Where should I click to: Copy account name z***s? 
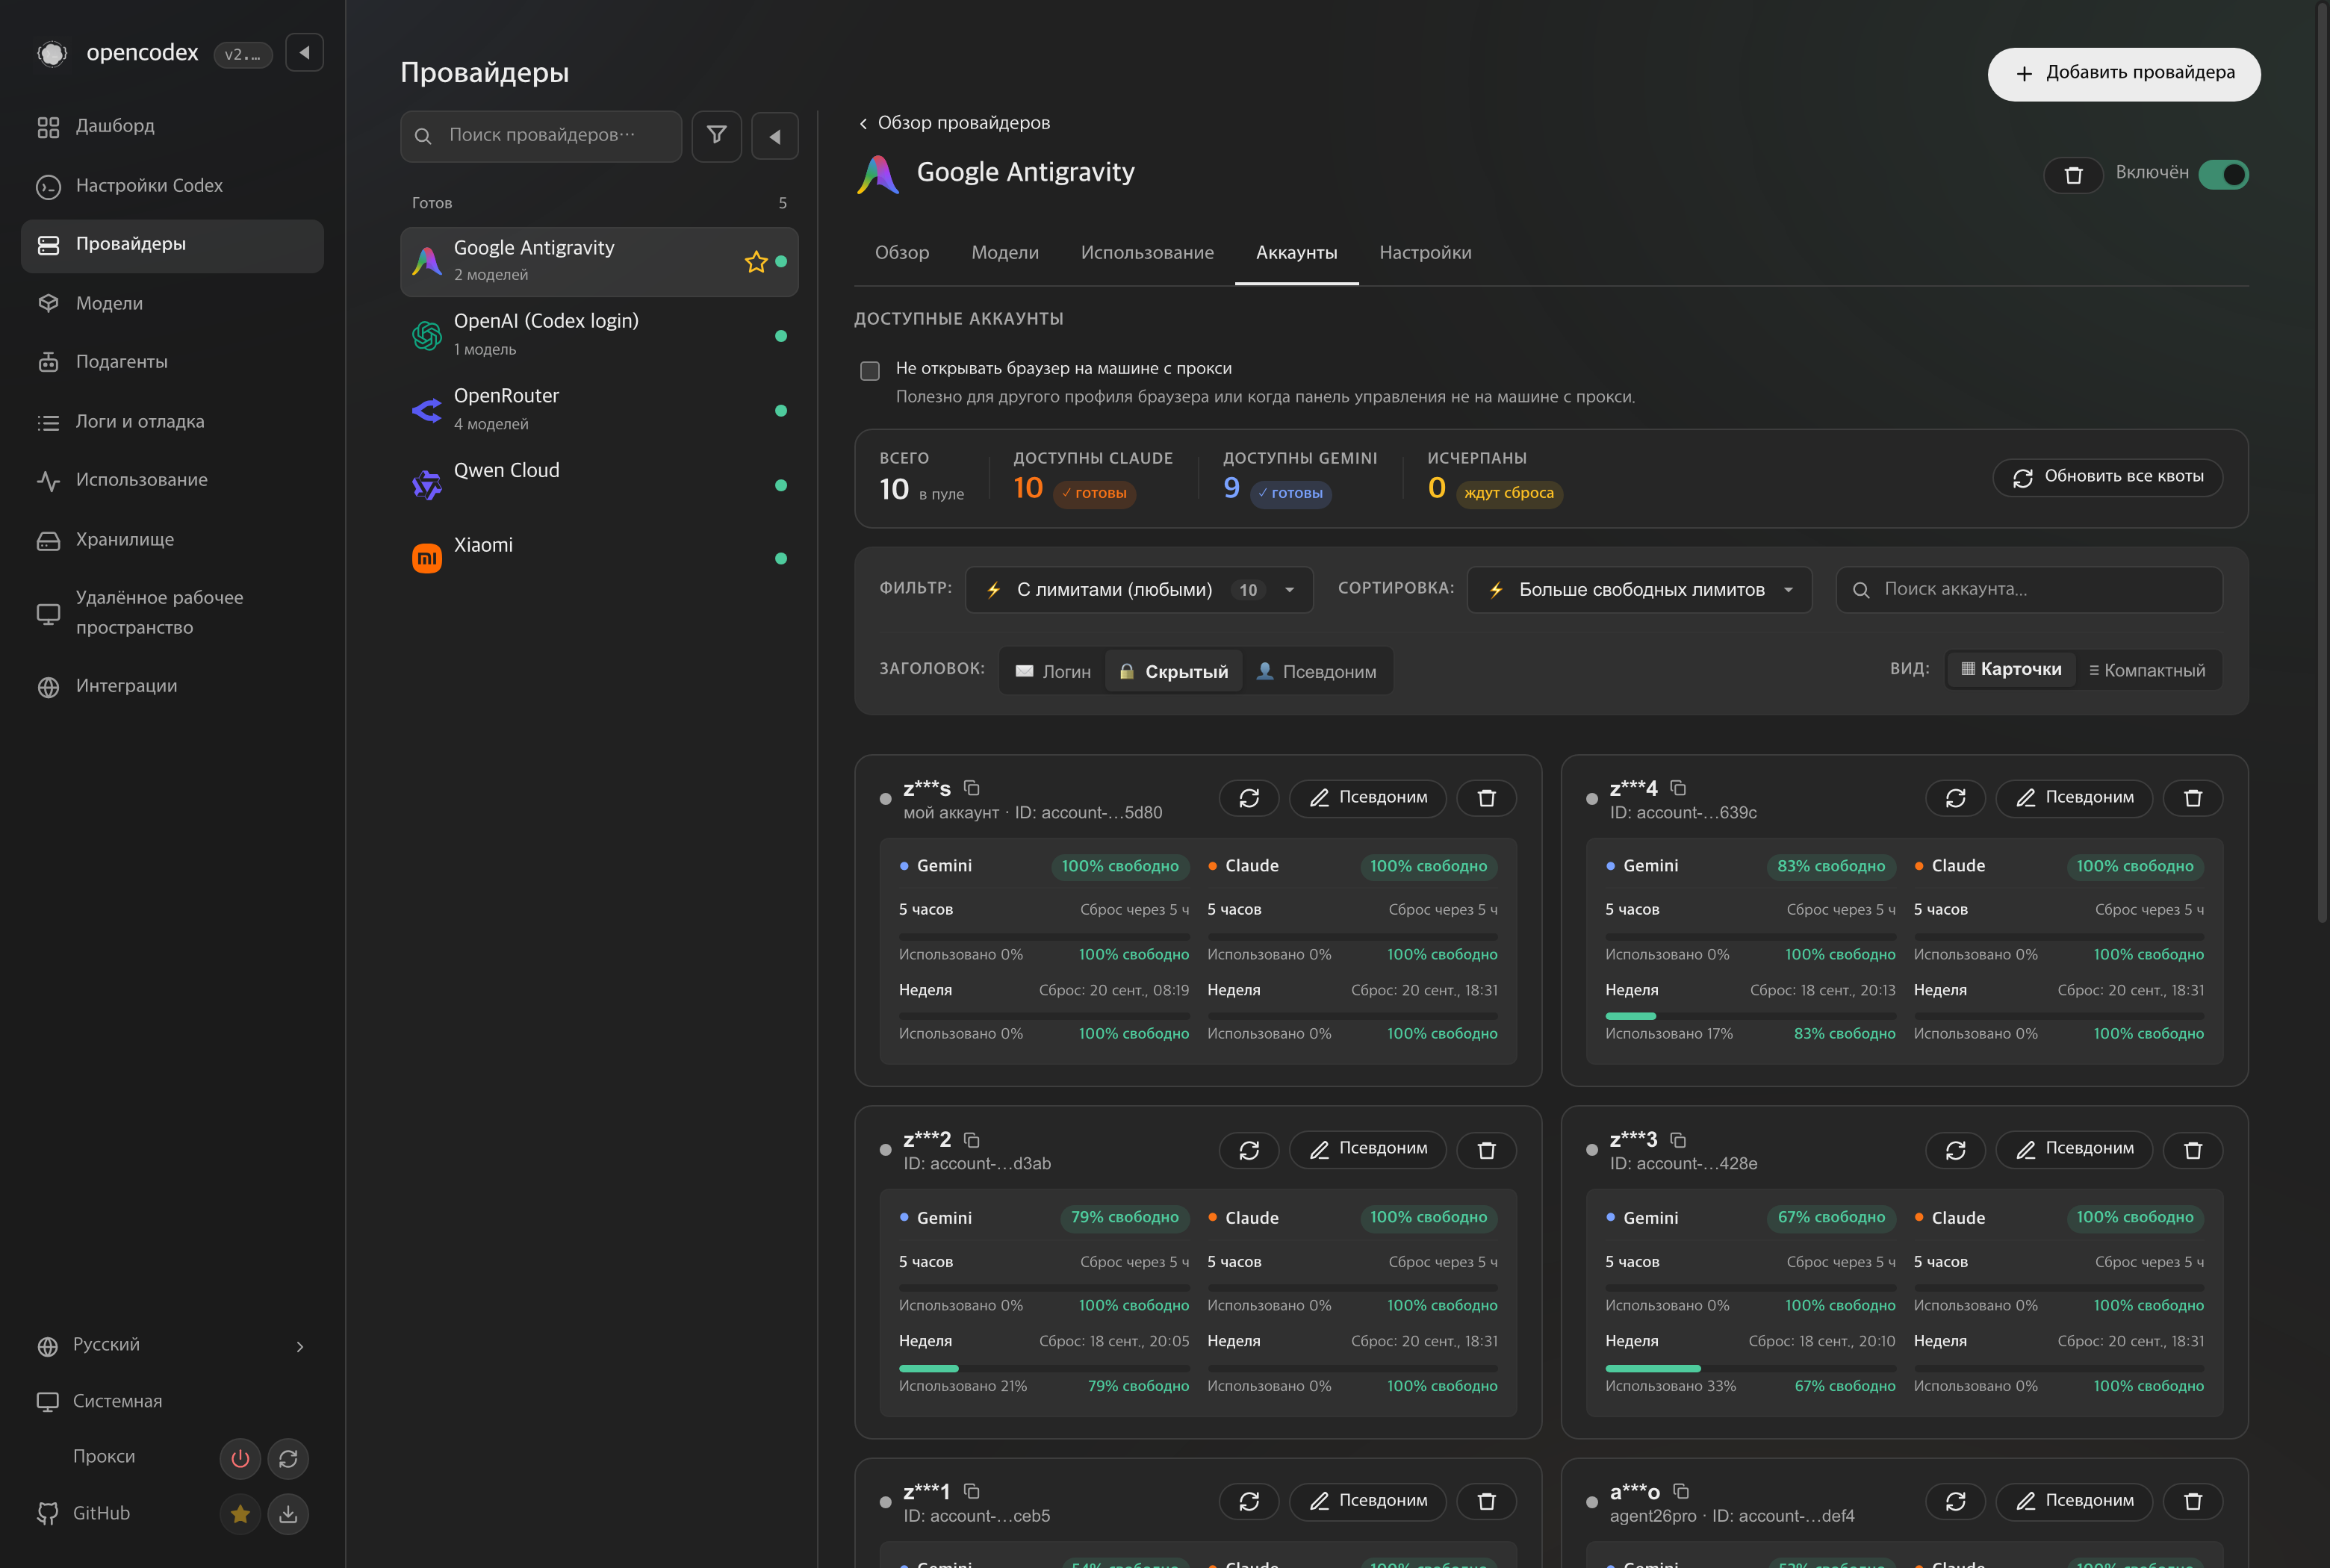pos(971,788)
